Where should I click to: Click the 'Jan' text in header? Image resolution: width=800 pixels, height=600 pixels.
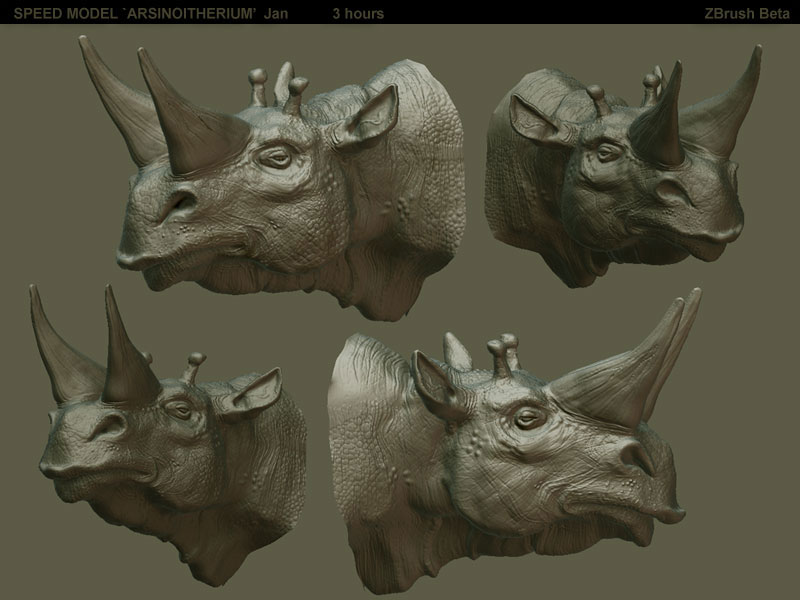[276, 13]
